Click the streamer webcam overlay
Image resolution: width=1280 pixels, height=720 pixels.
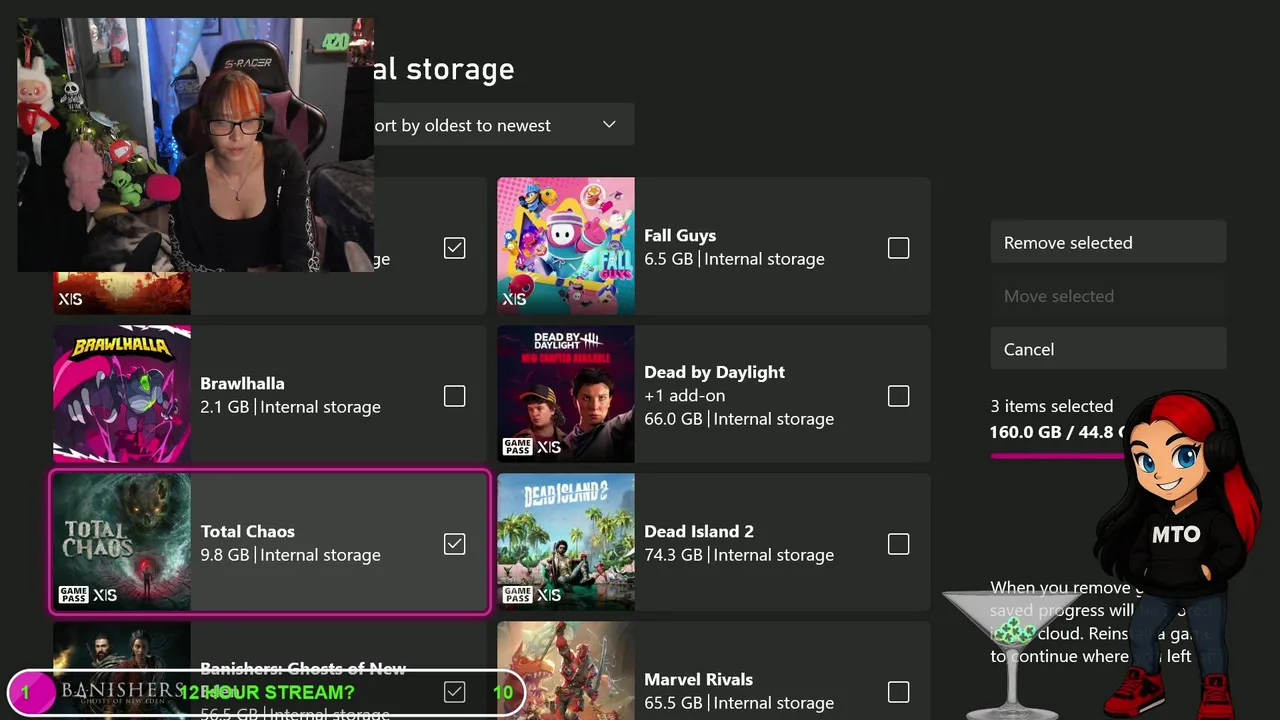click(x=195, y=145)
